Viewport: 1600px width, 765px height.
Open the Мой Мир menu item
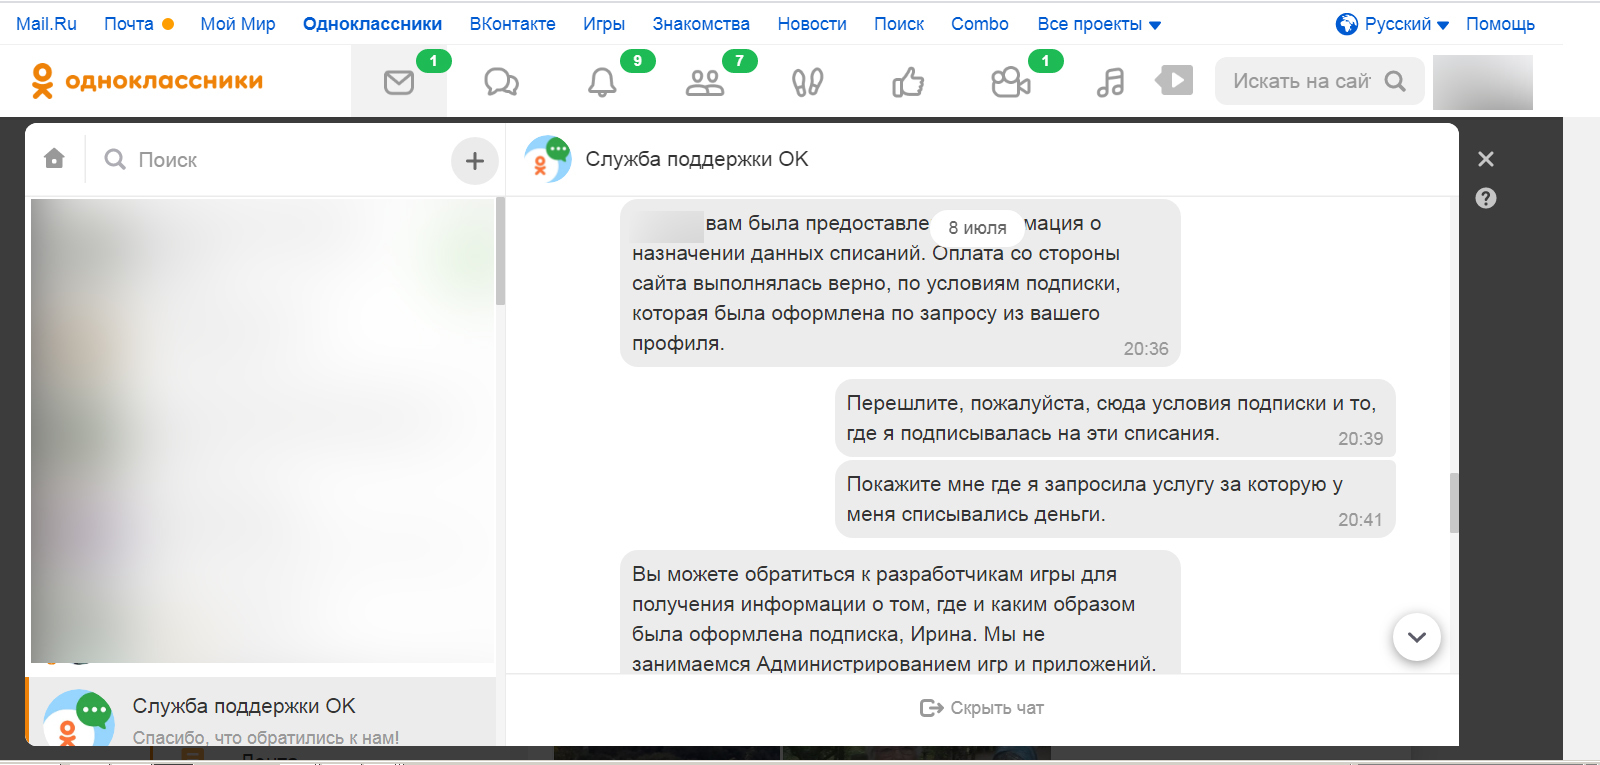point(238,24)
